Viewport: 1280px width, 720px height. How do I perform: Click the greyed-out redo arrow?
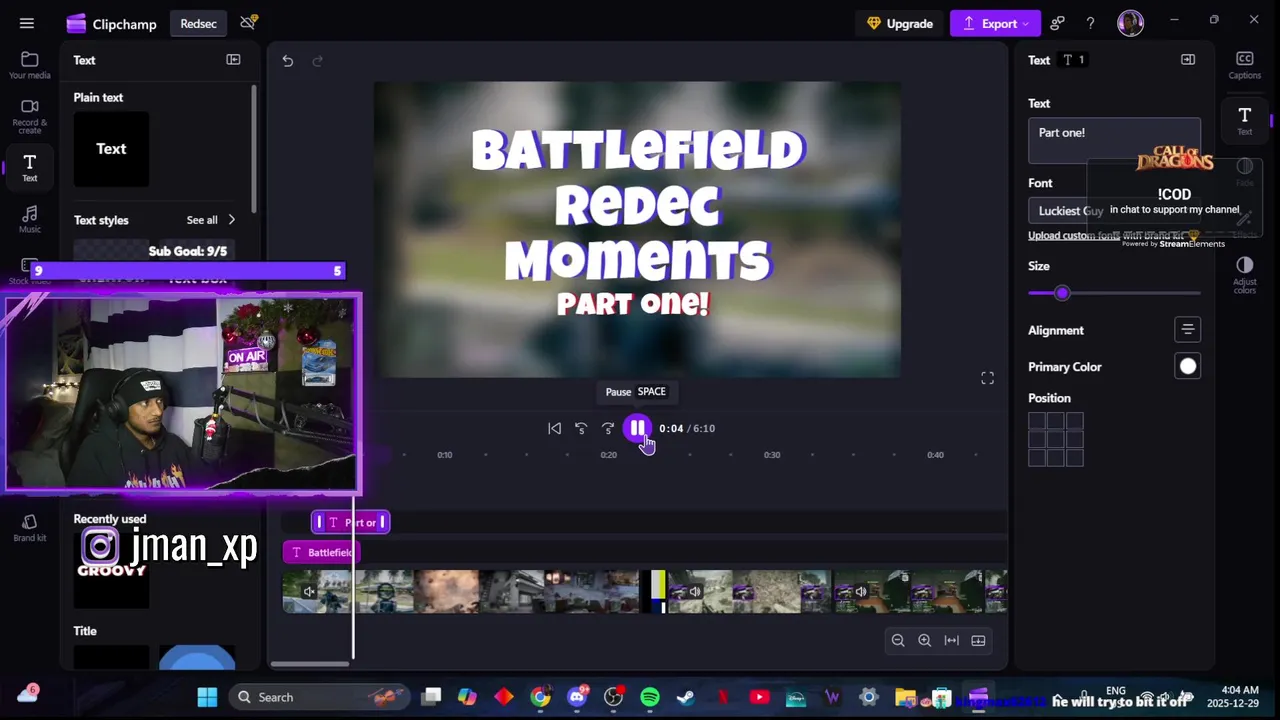(x=317, y=61)
